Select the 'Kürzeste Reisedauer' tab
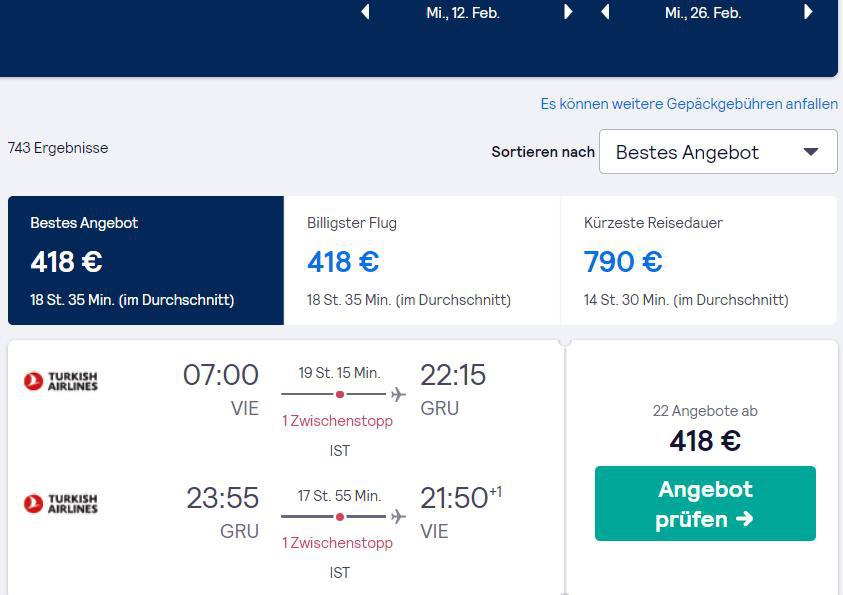843x595 pixels. click(698, 260)
